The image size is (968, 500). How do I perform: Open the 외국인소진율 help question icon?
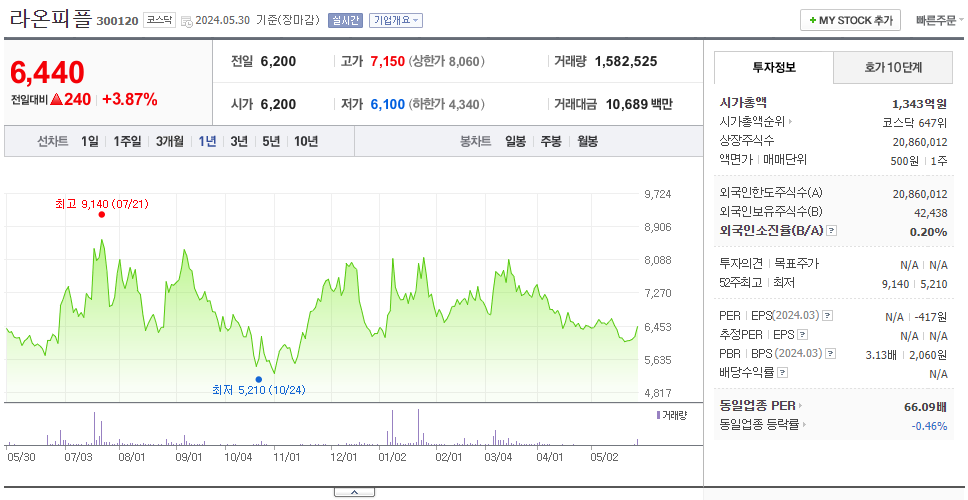[x=832, y=231]
